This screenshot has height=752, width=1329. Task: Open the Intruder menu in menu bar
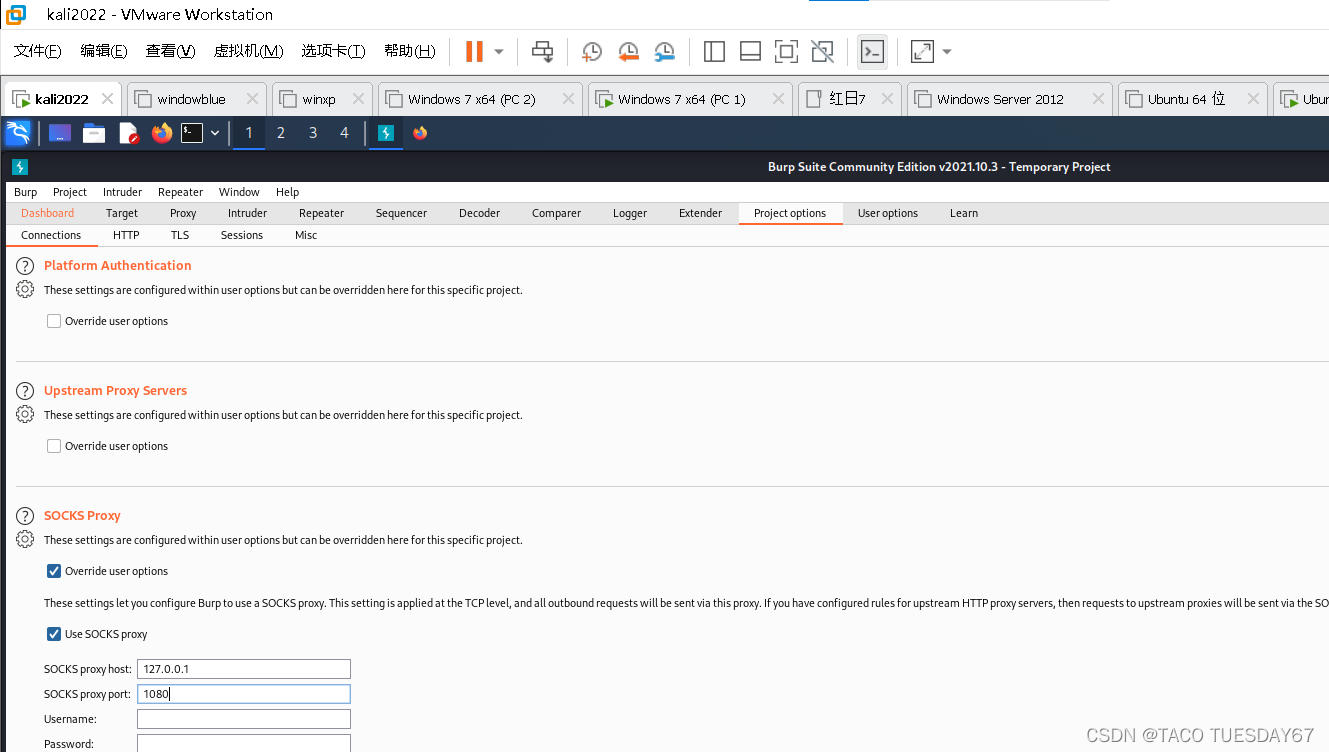(123, 192)
